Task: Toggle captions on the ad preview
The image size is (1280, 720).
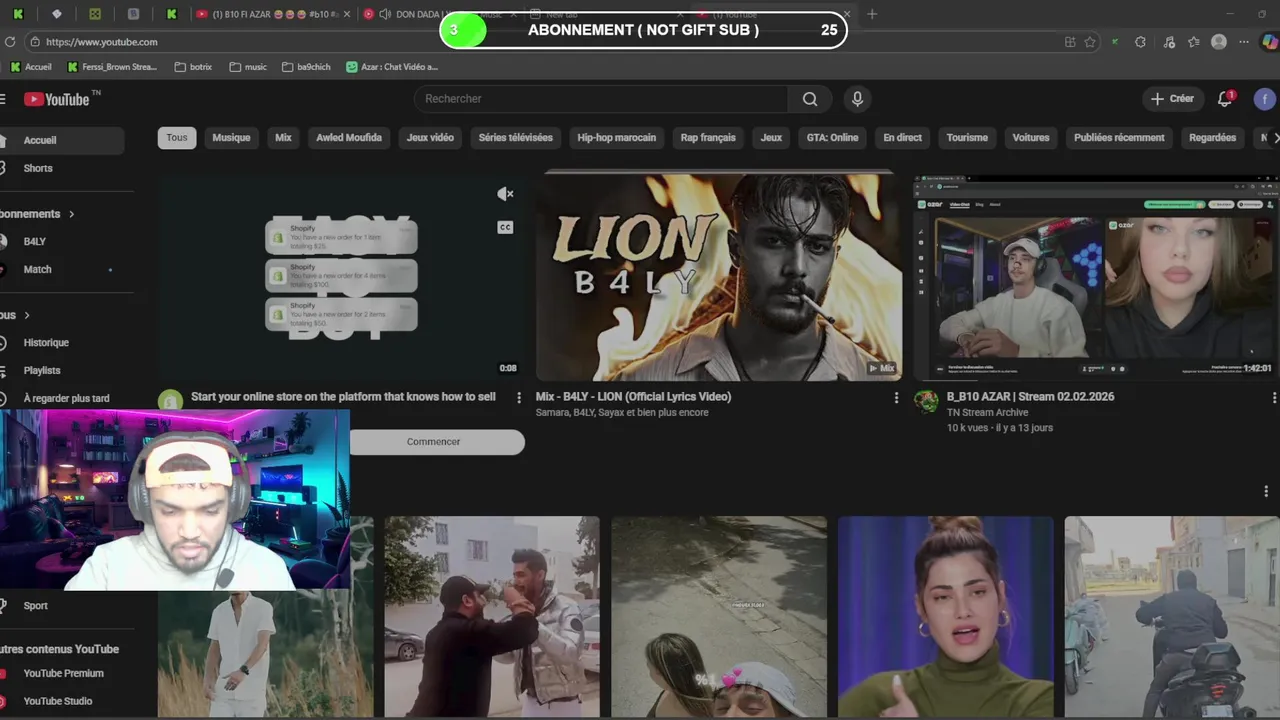Action: pyautogui.click(x=505, y=227)
